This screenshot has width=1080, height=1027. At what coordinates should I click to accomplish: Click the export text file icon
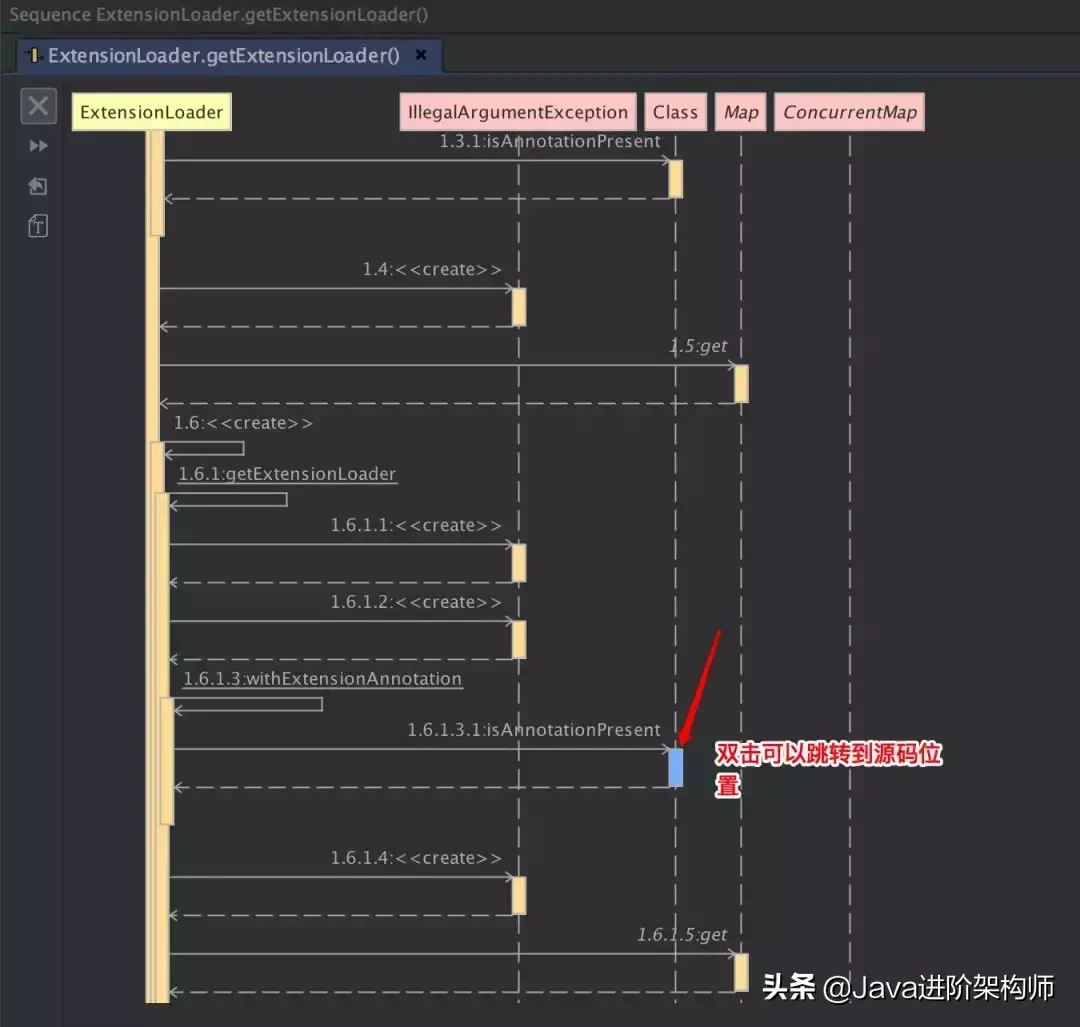pyautogui.click(x=38, y=226)
